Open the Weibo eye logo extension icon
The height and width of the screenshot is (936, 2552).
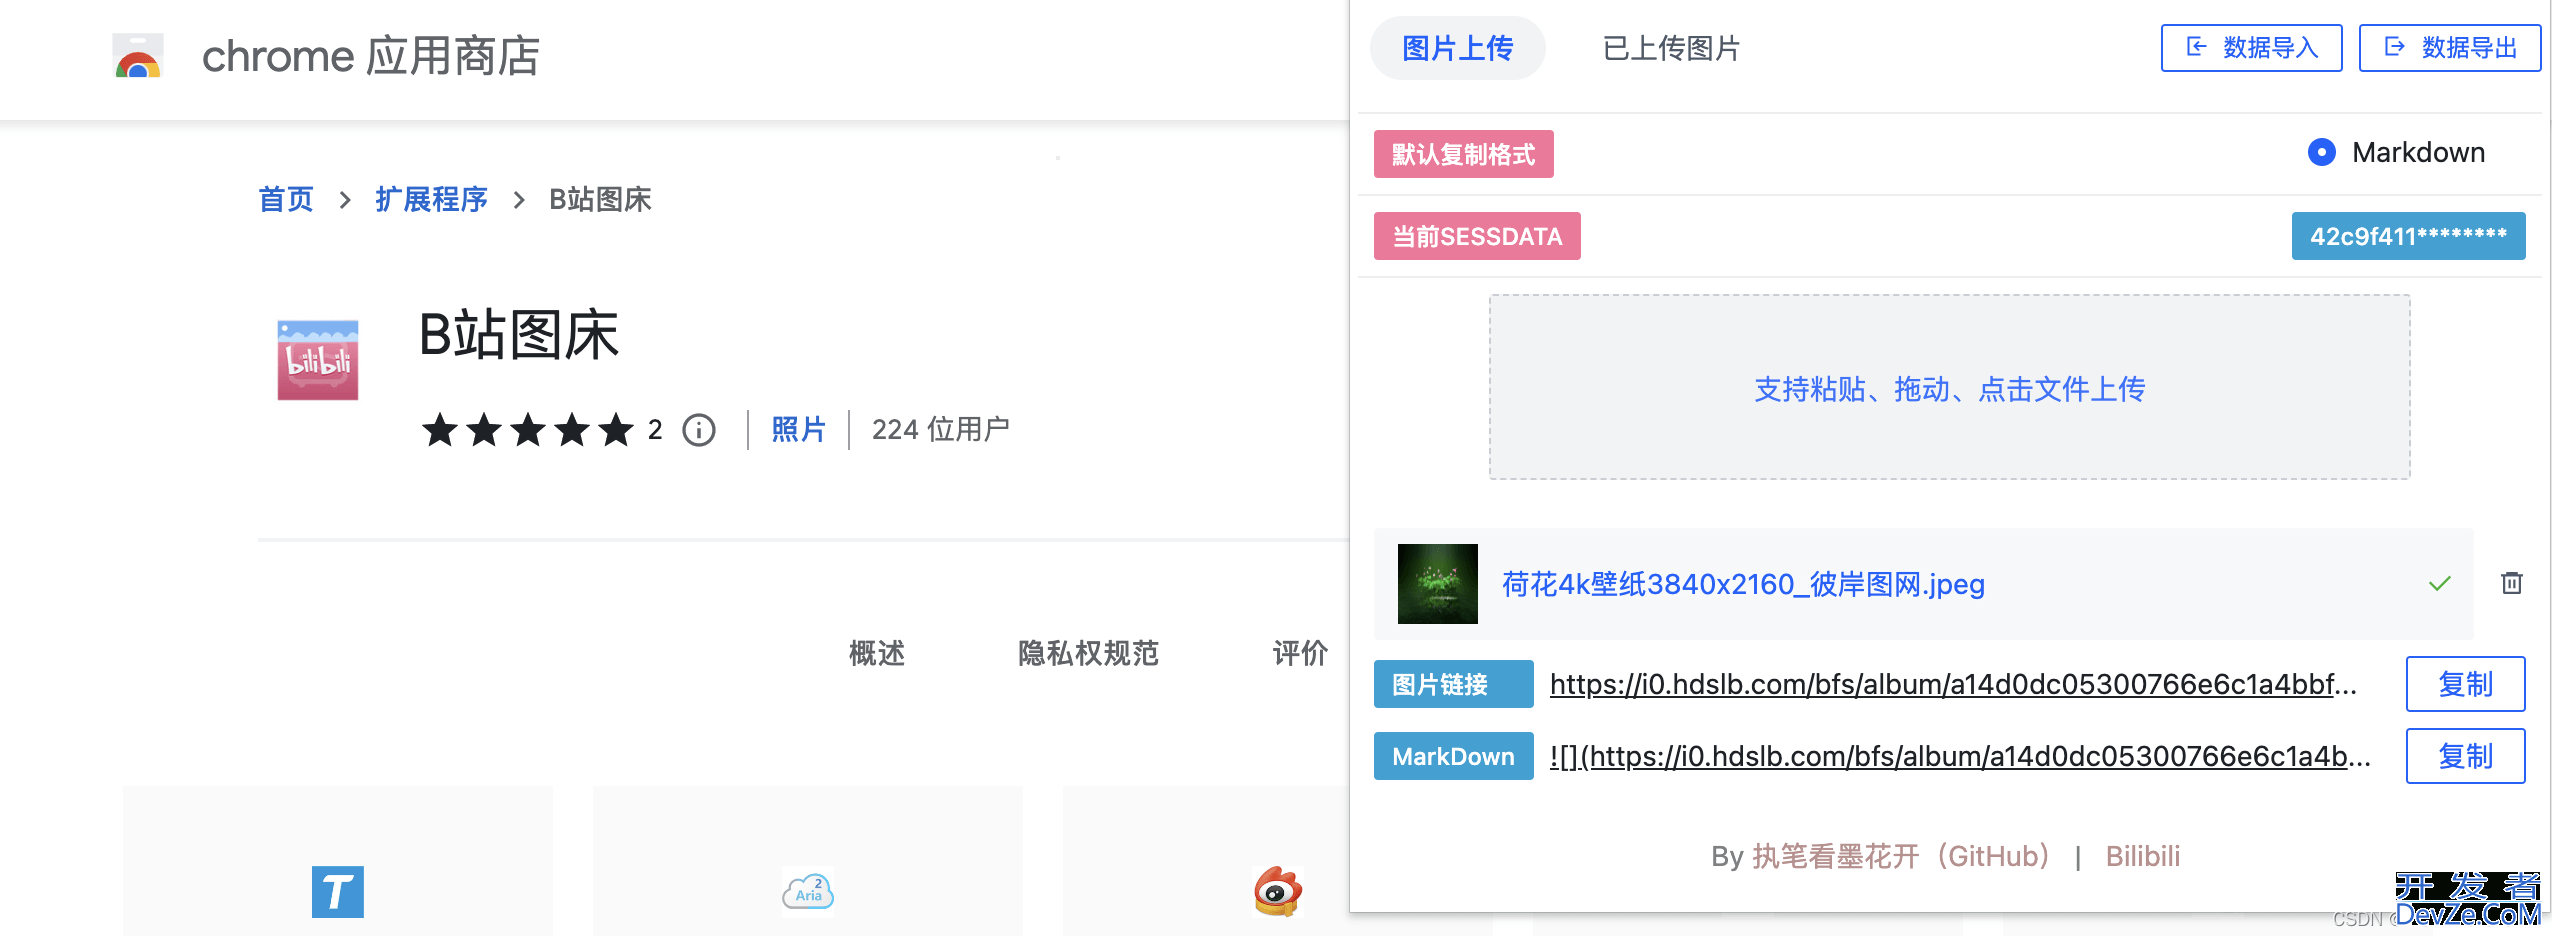pos(1278,892)
